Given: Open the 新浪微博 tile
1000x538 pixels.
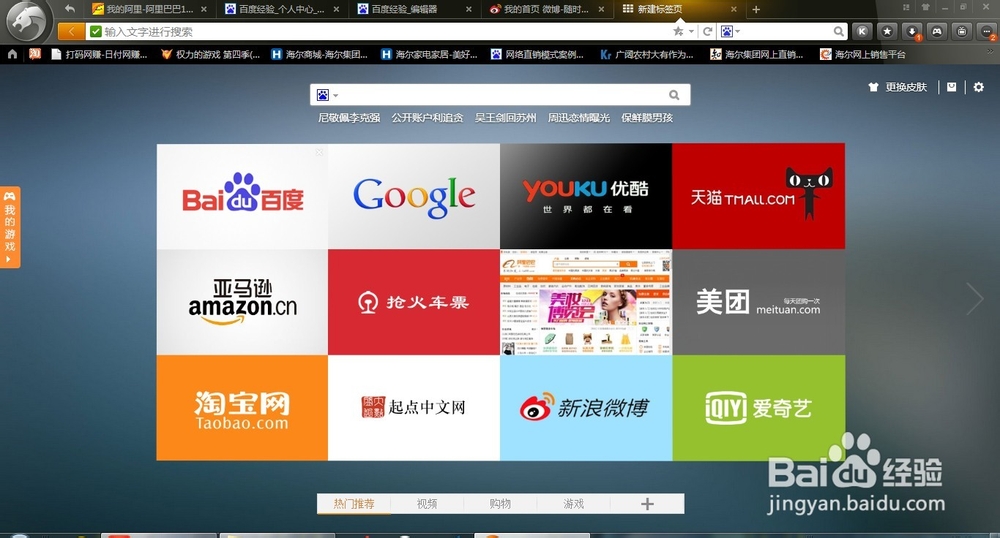Looking at the screenshot, I should pyautogui.click(x=586, y=408).
